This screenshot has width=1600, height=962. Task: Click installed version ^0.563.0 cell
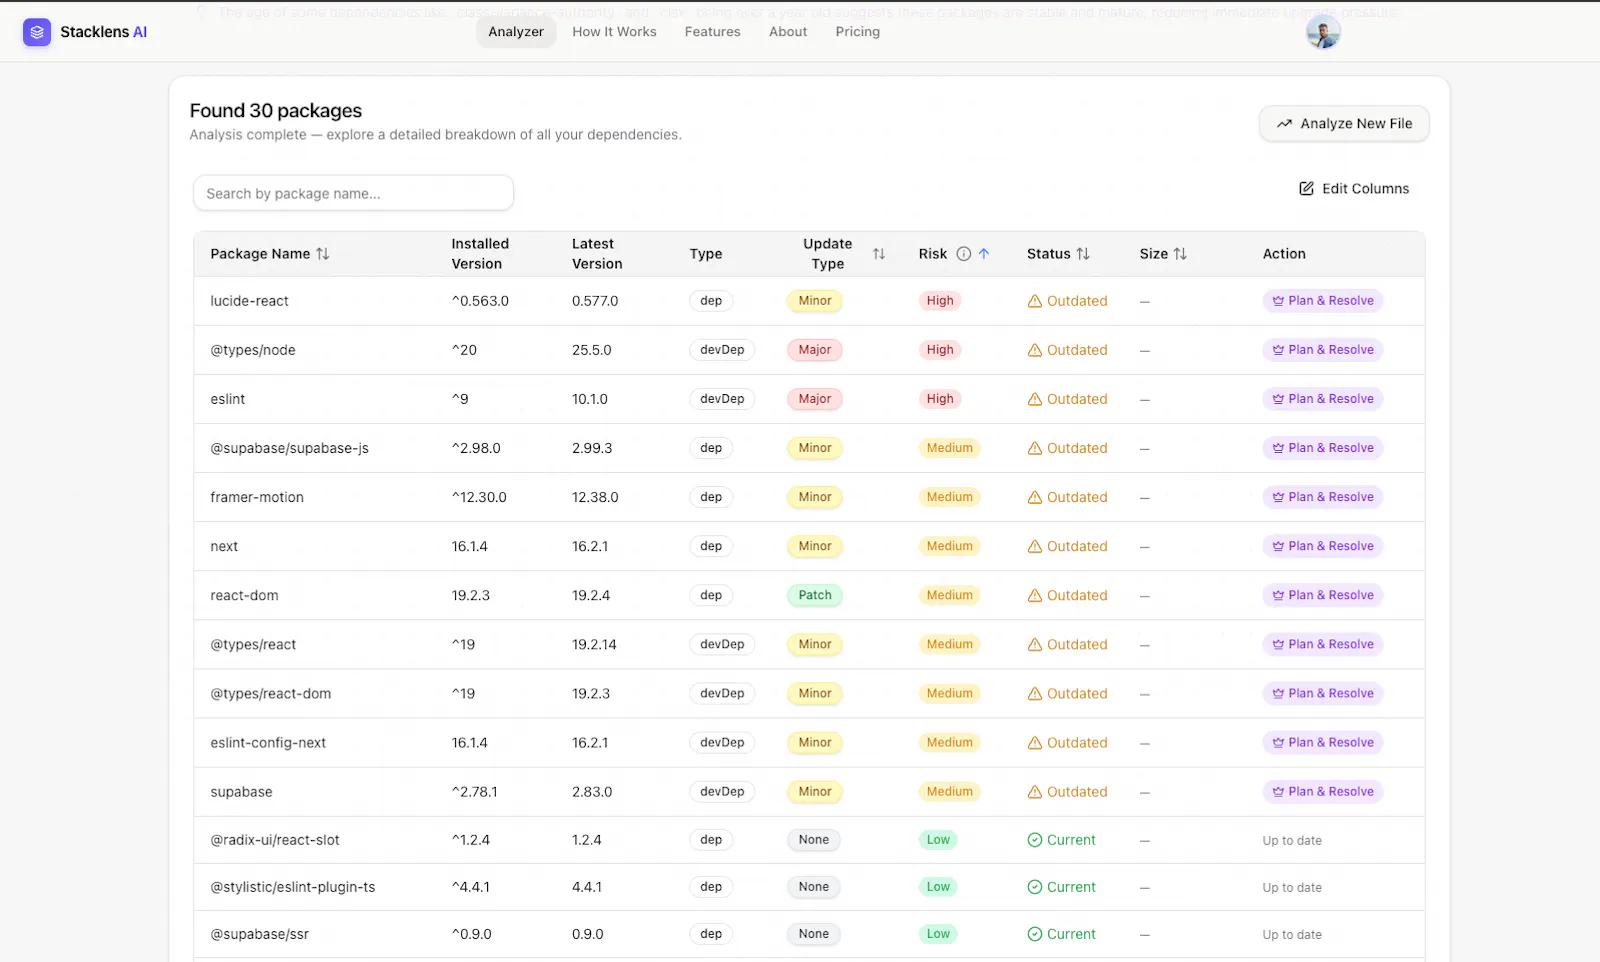coord(480,301)
